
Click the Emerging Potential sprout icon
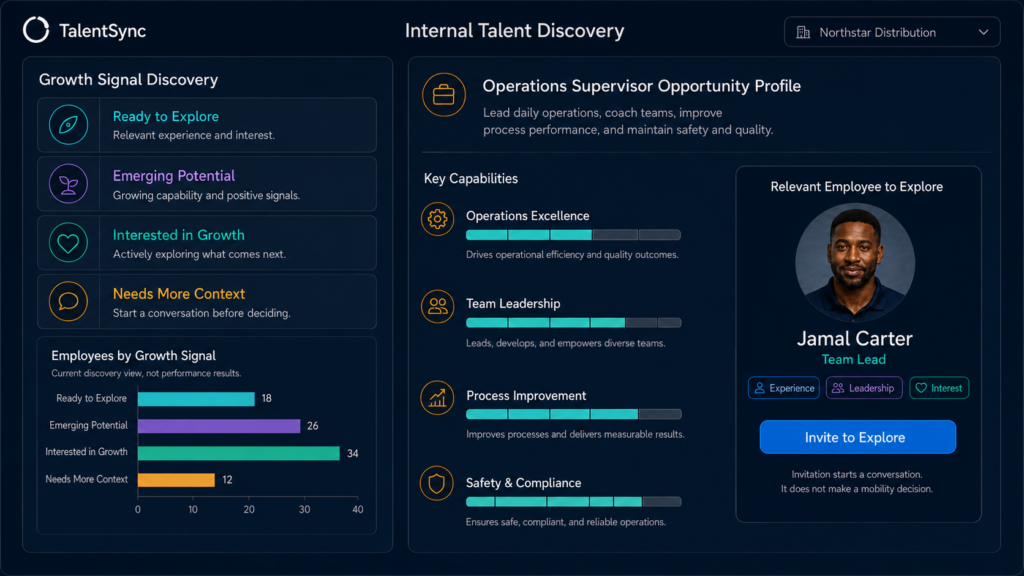coord(68,184)
